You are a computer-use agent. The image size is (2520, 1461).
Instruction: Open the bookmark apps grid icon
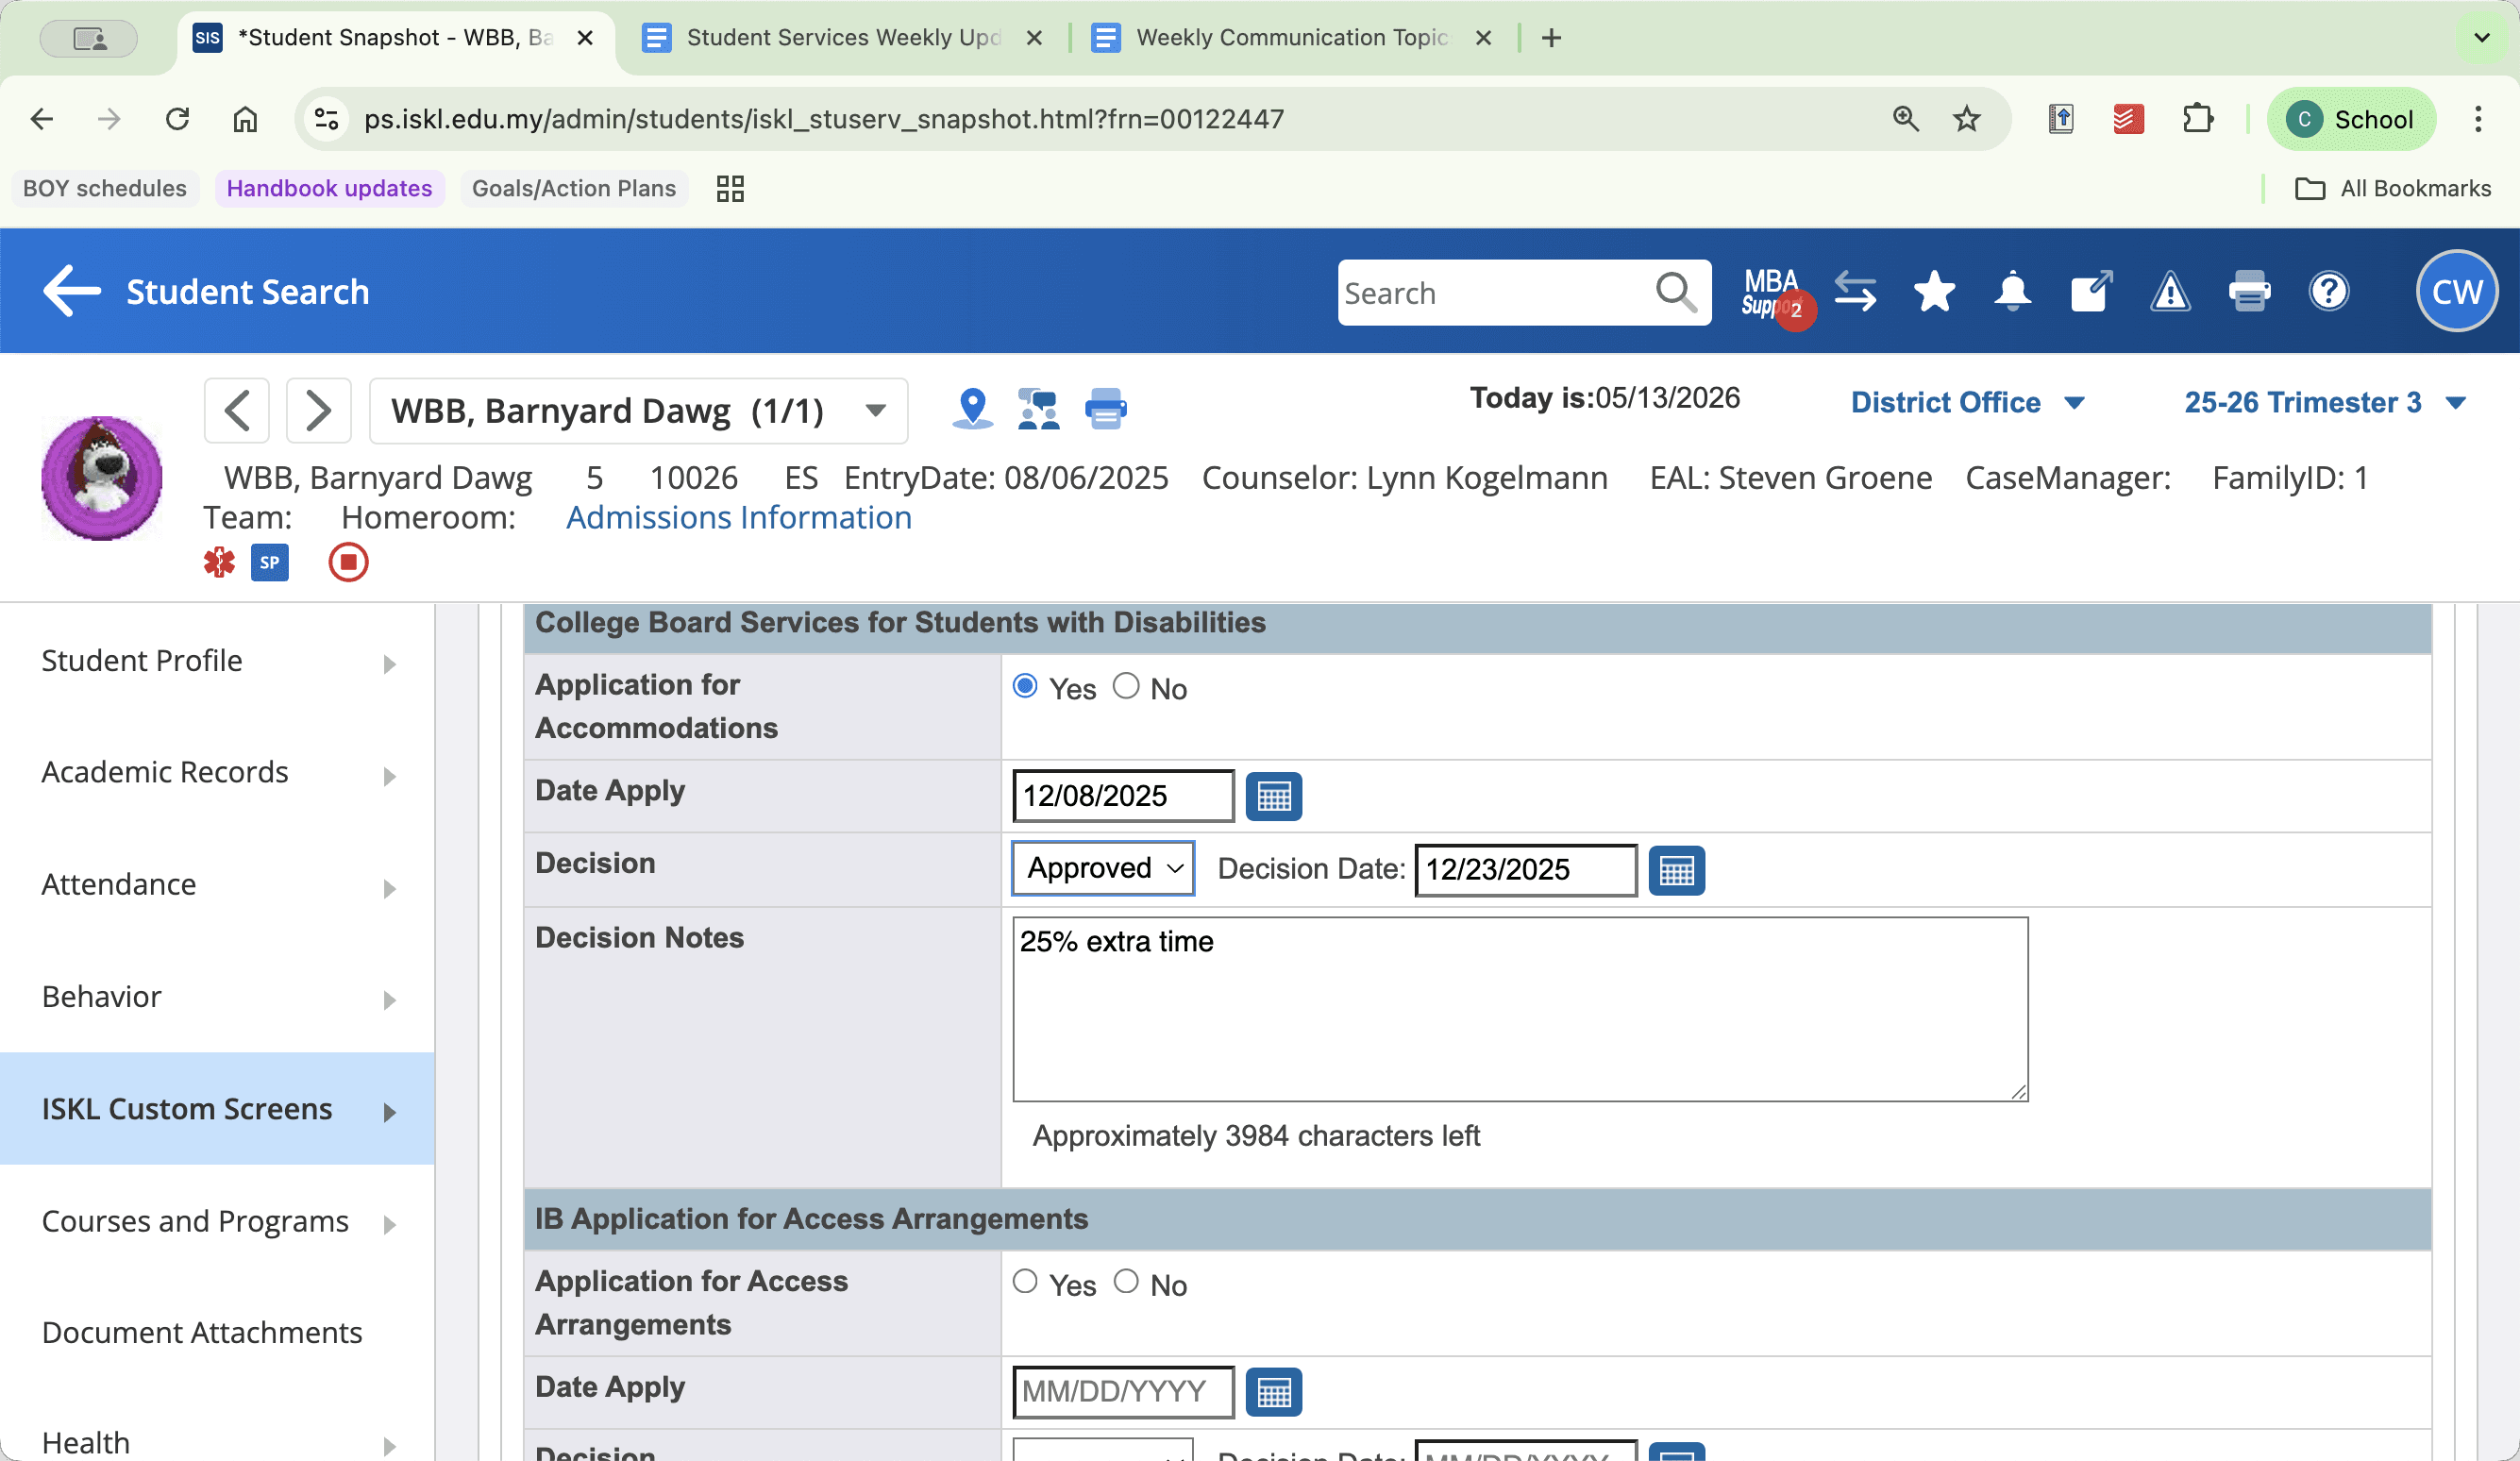pyautogui.click(x=730, y=188)
